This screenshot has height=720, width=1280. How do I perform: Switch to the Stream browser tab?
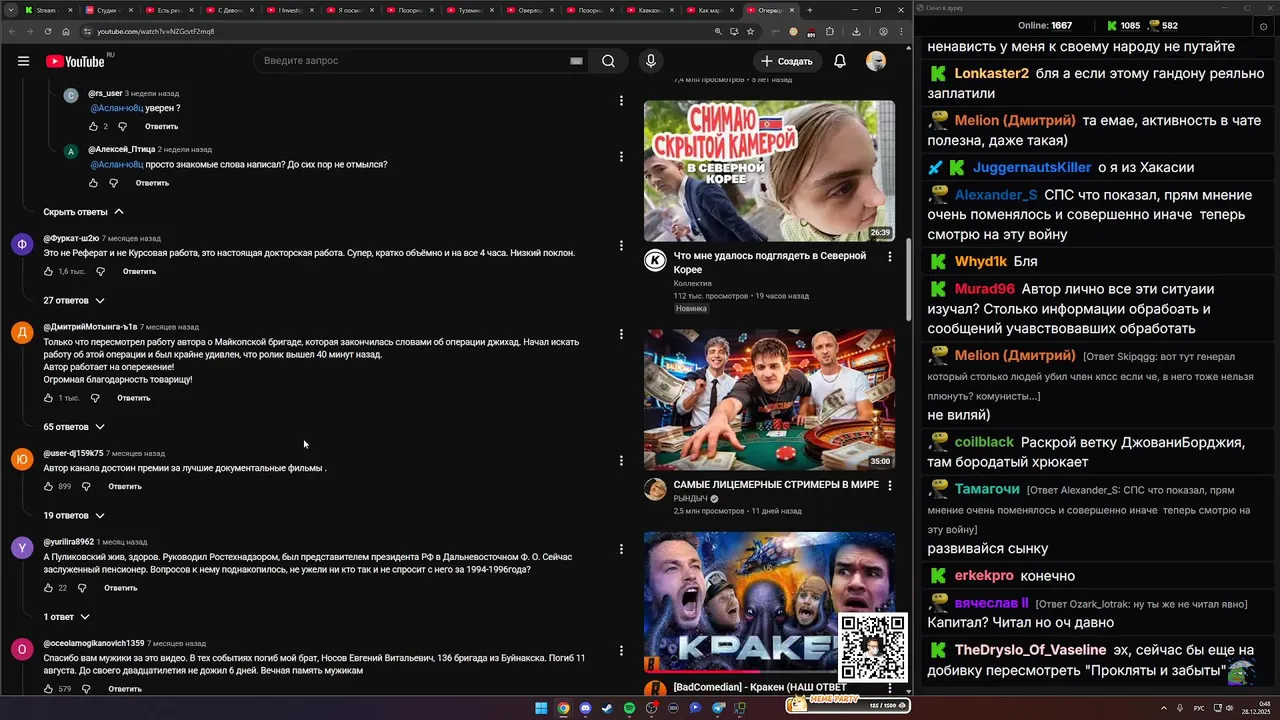47,10
